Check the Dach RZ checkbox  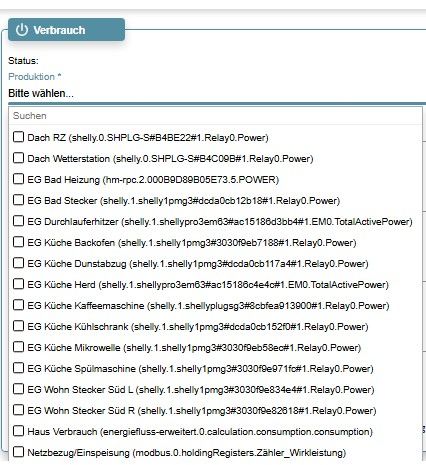pos(18,137)
